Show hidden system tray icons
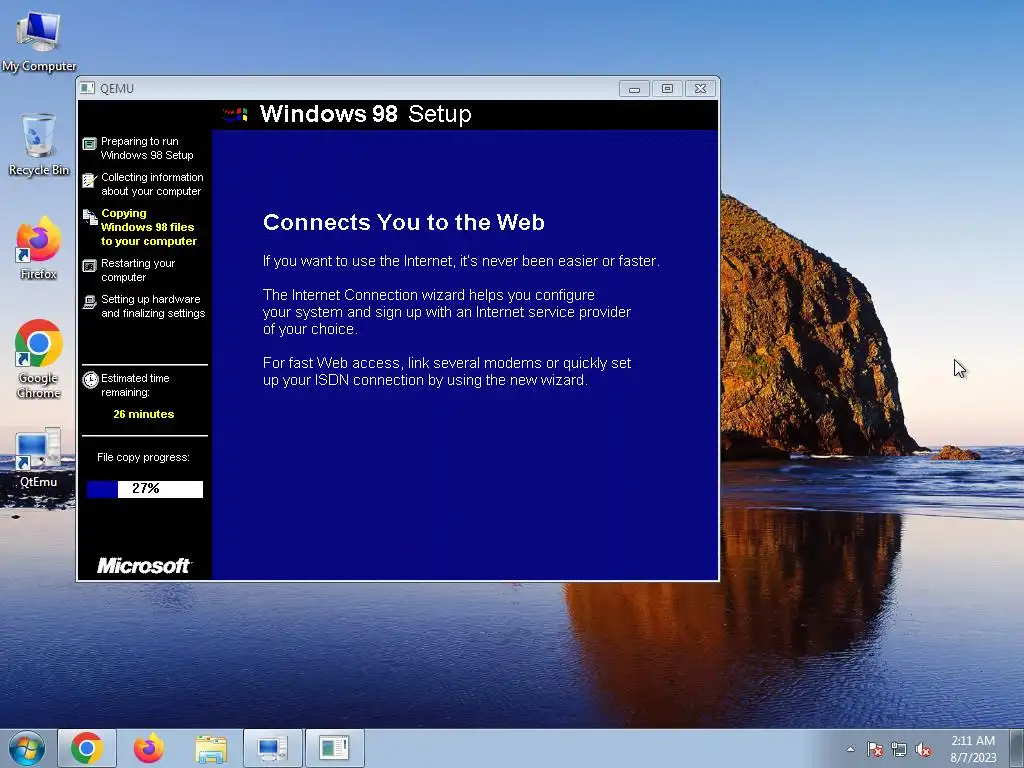Image resolution: width=1024 pixels, height=768 pixels. click(850, 749)
